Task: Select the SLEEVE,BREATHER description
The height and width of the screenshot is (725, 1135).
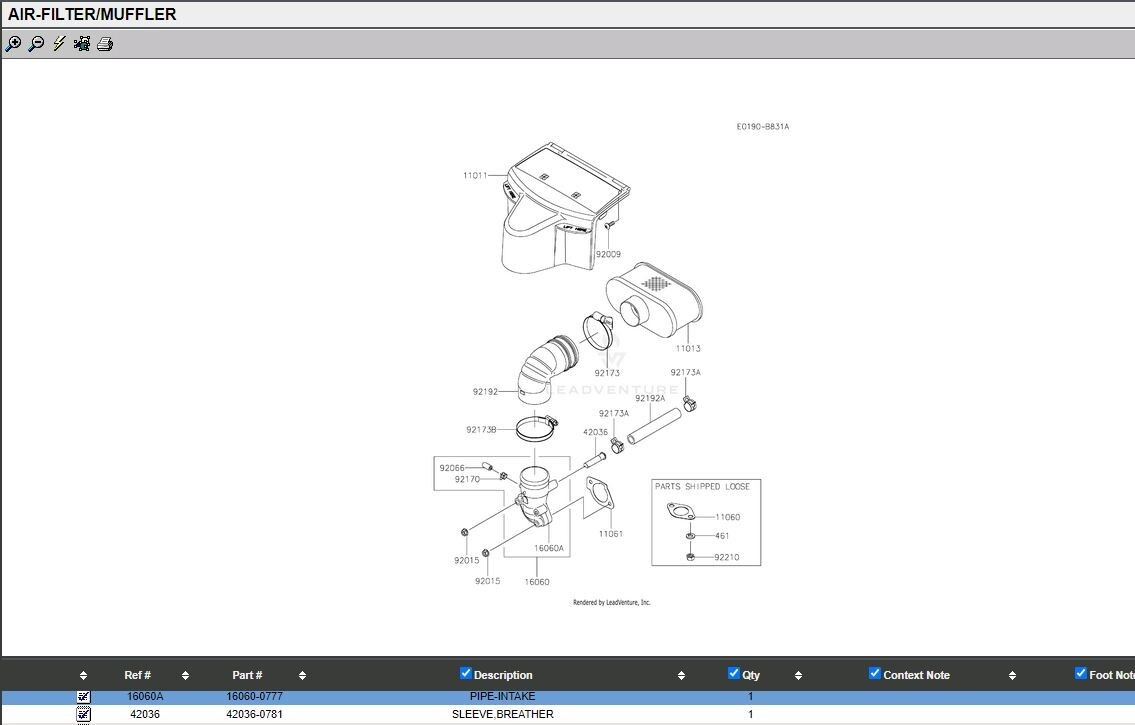Action: click(502, 714)
